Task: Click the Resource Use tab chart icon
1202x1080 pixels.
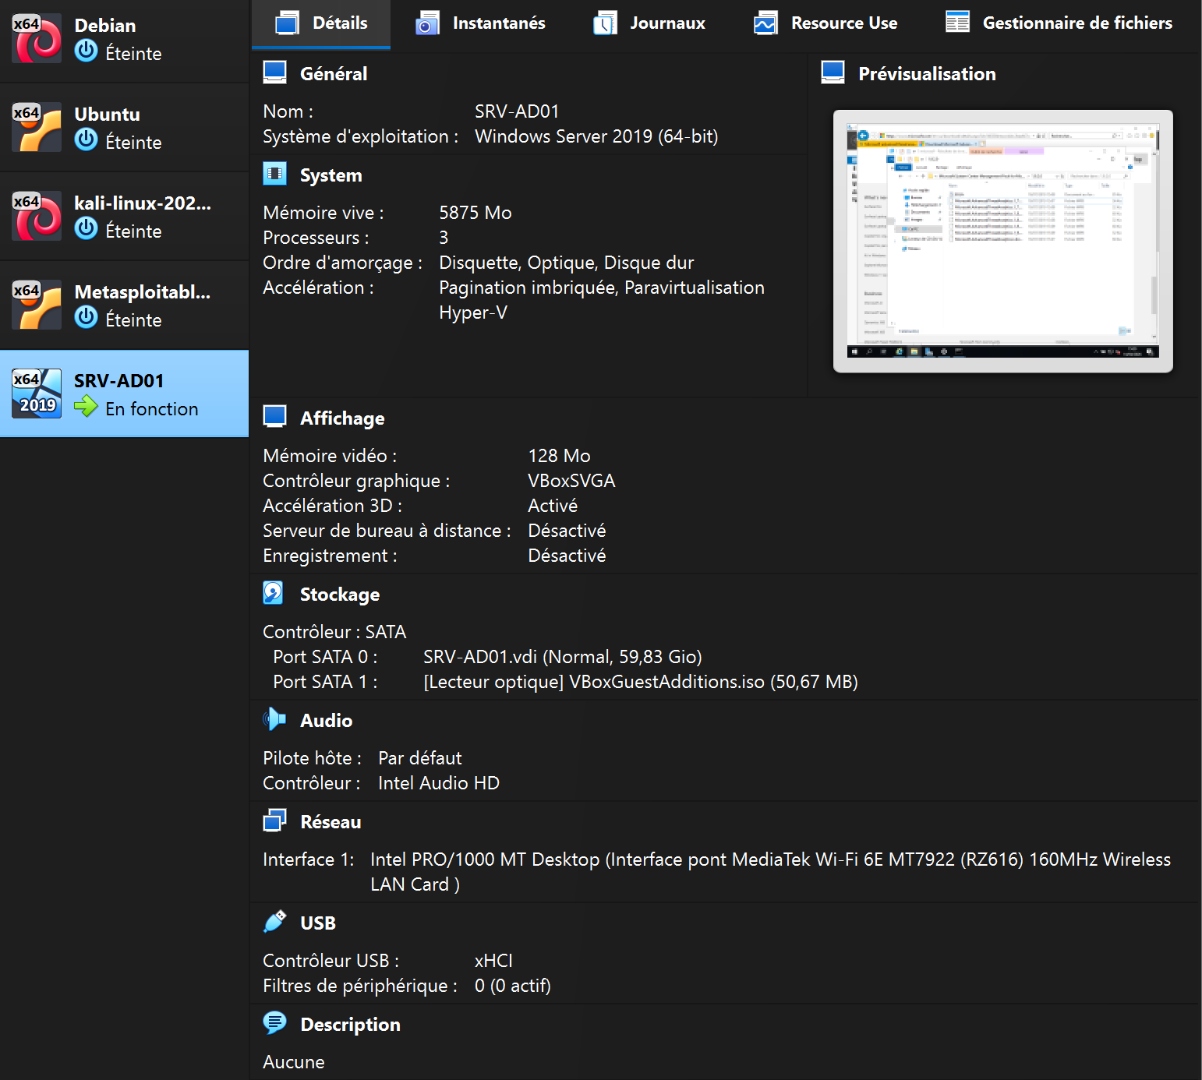Action: pos(766,22)
